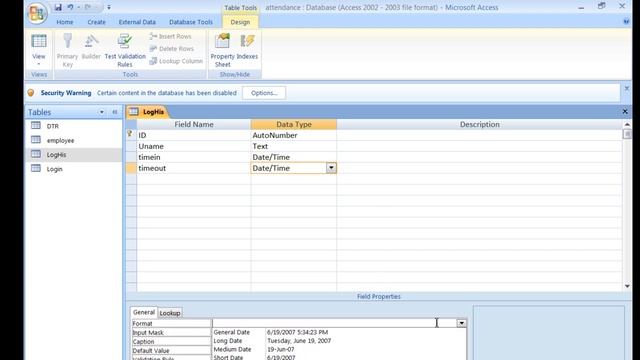Open the quick access toolbar customize arrow

pyautogui.click(x=109, y=7)
